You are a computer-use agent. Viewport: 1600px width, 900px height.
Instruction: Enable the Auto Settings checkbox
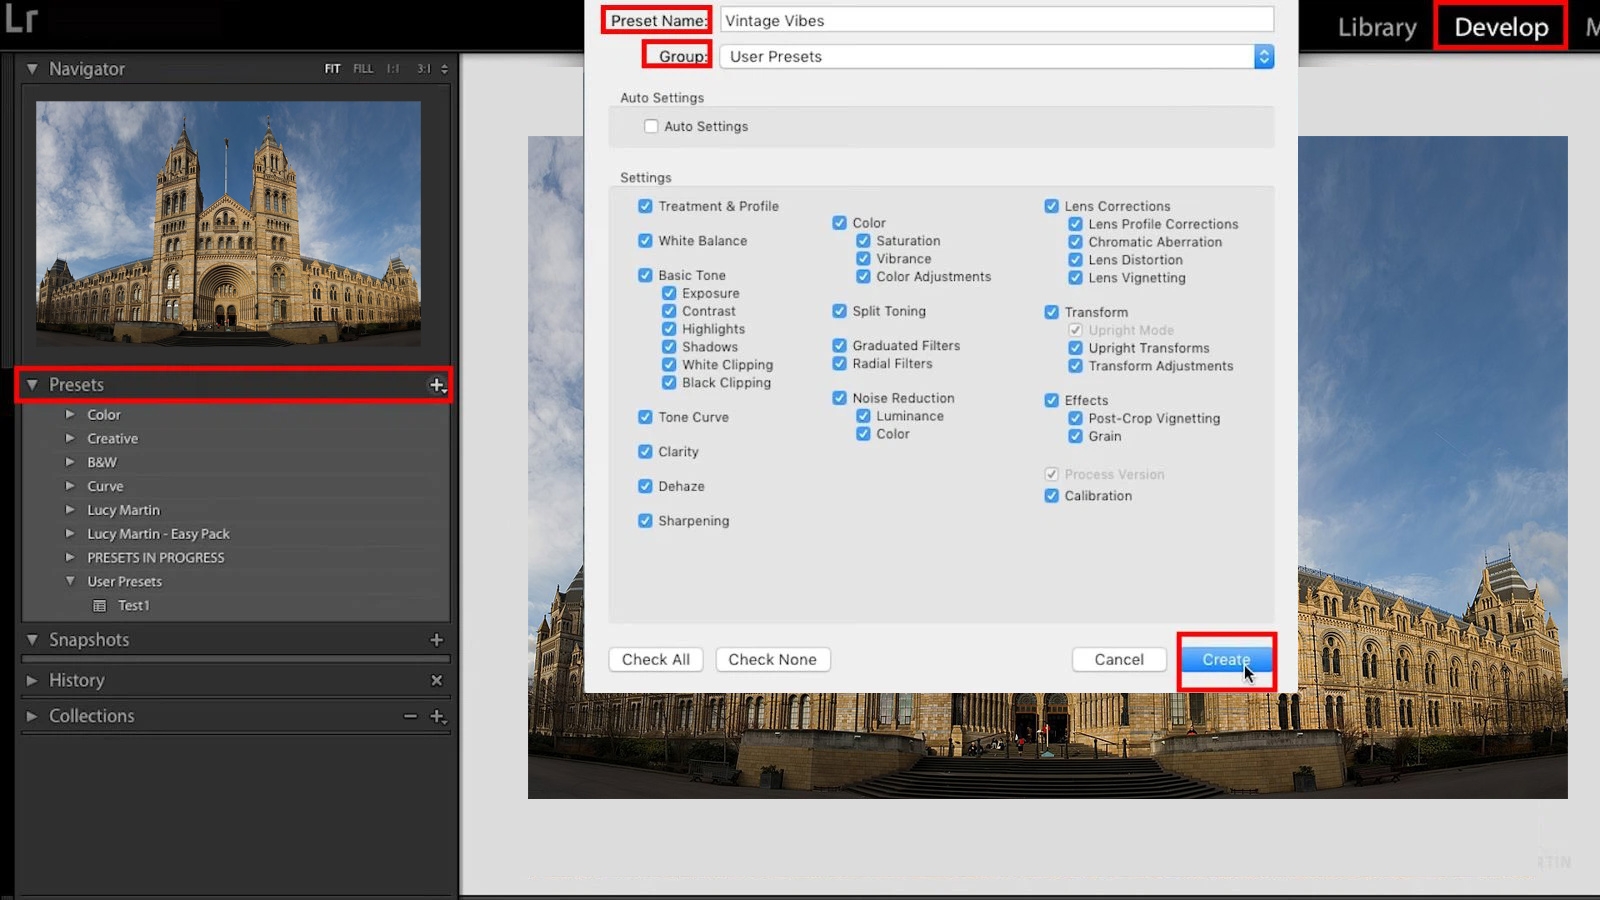(651, 126)
